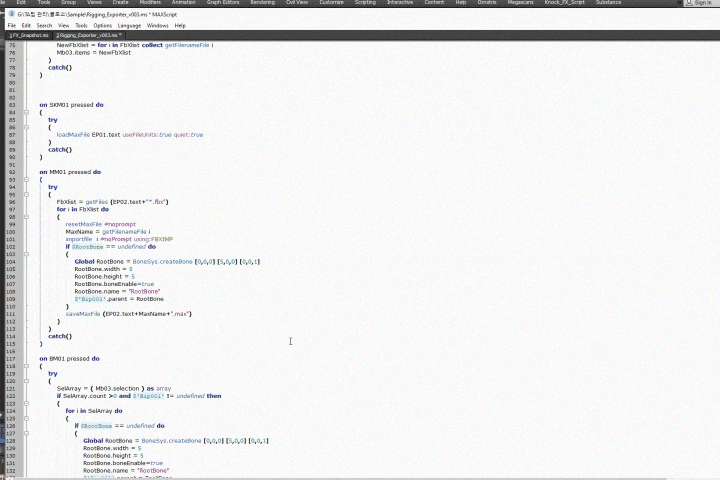The width and height of the screenshot is (720, 480).
Task: Open the editor Windows menu
Action: click(x=158, y=26)
